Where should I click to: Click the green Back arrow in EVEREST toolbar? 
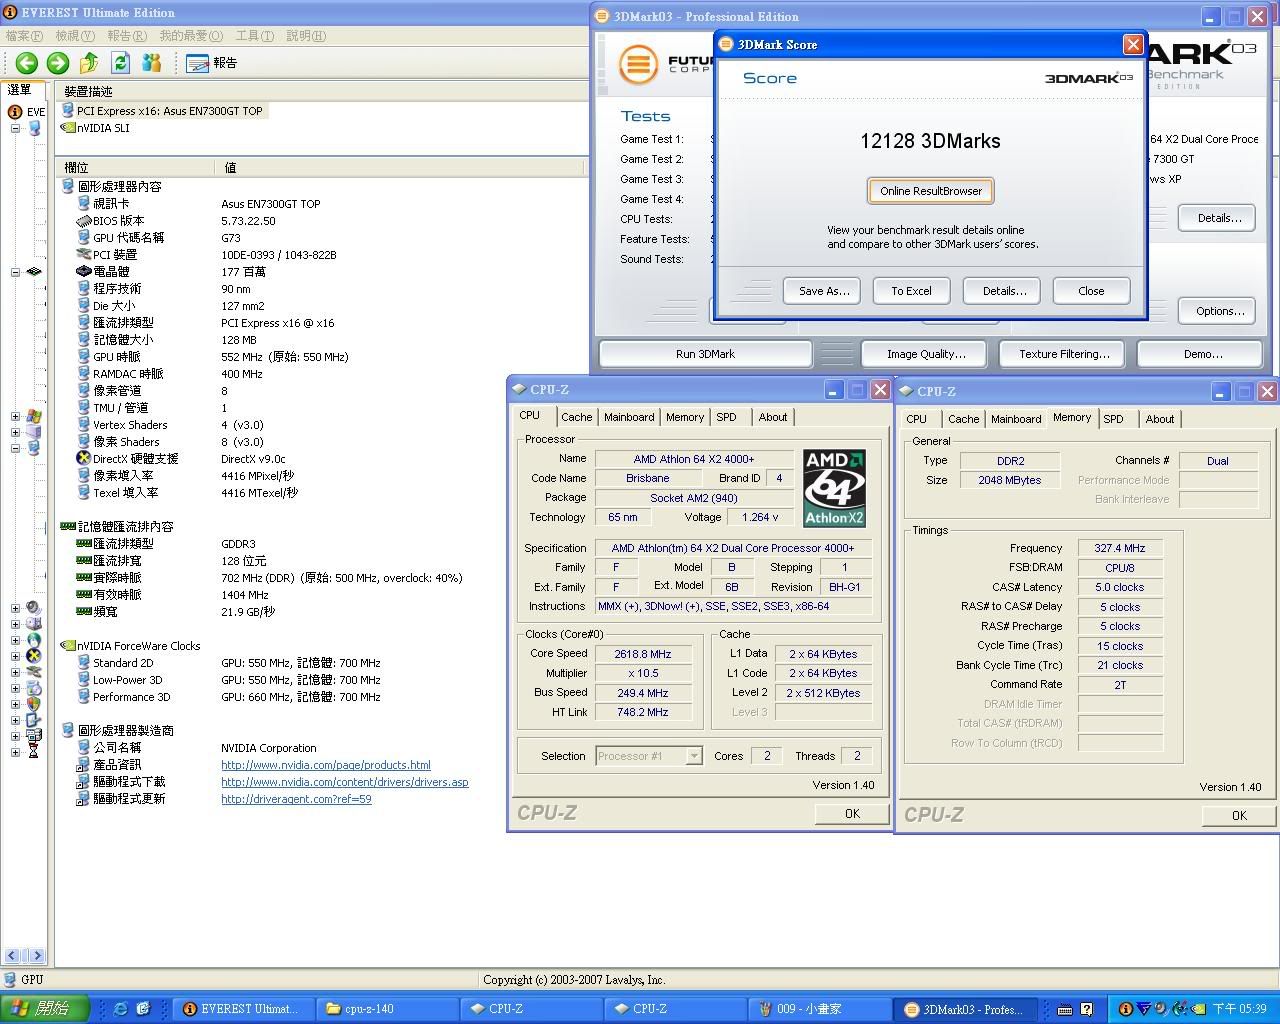coord(26,63)
